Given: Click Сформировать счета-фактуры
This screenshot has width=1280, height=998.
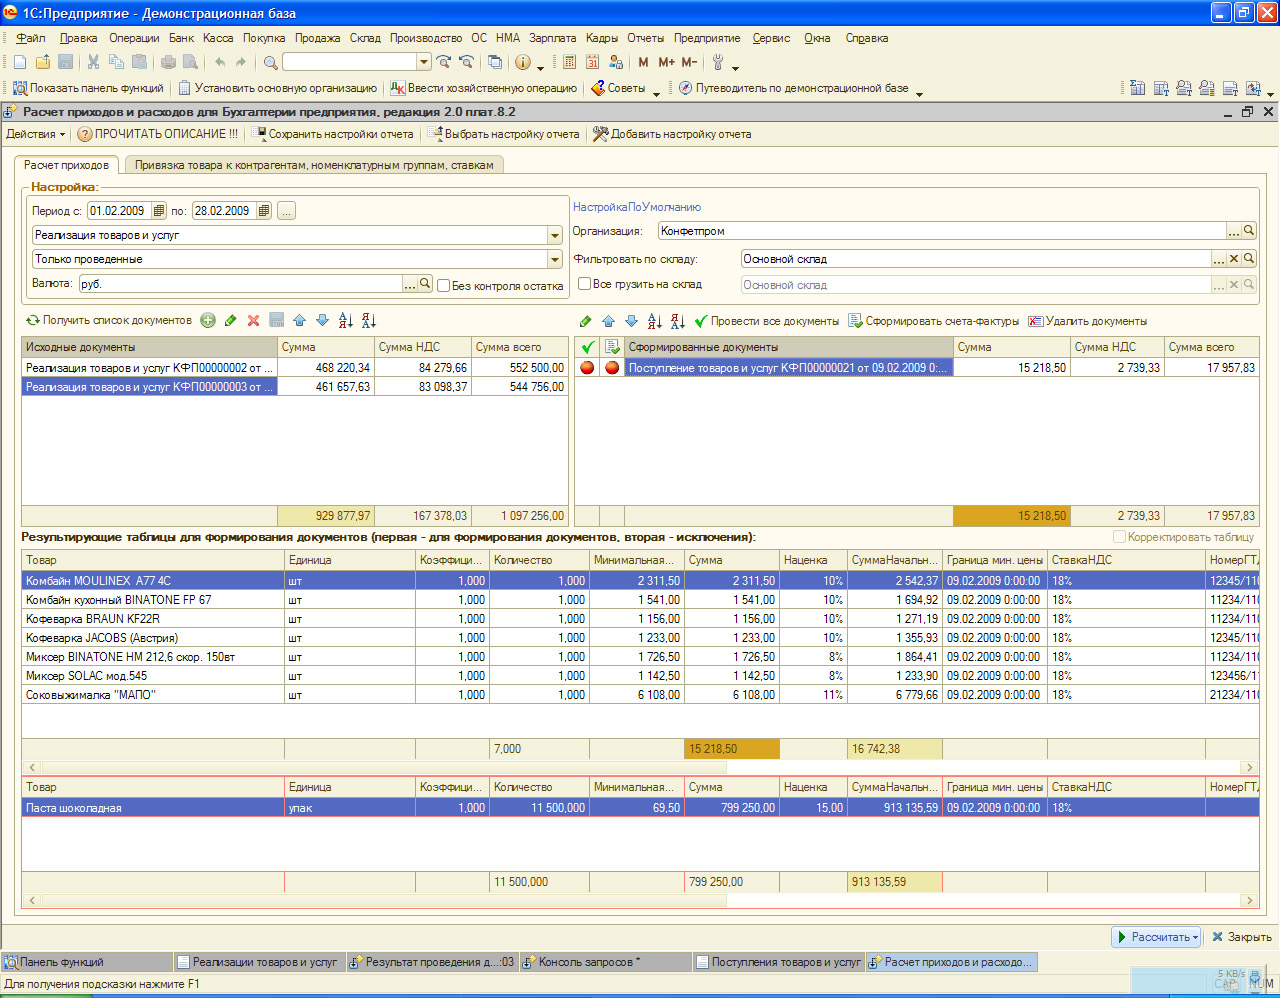Looking at the screenshot, I should point(933,321).
